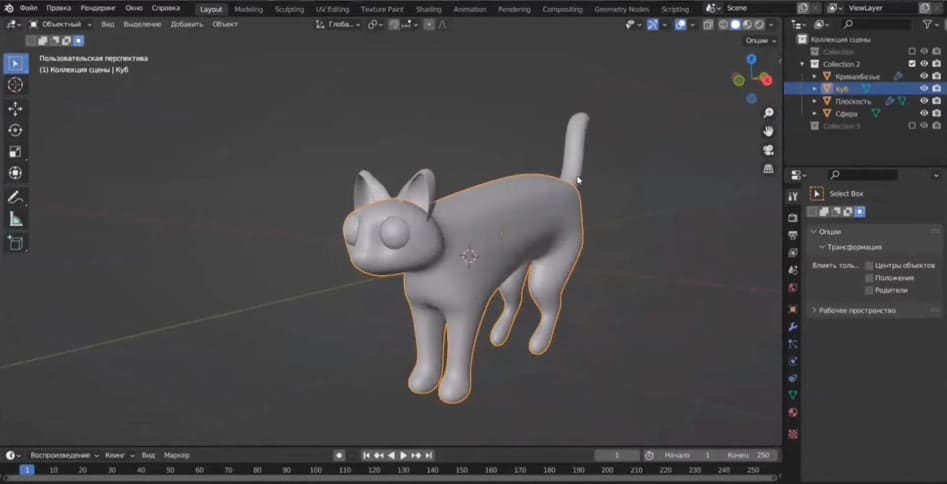
Task: Switch perspective/orthographic with the grid icon
Action: pos(768,169)
